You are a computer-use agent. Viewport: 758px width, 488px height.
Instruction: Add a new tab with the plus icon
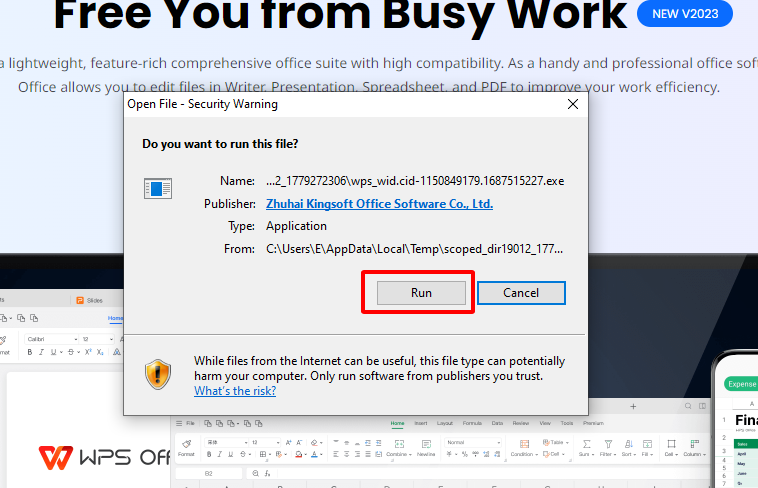[x=633, y=406]
